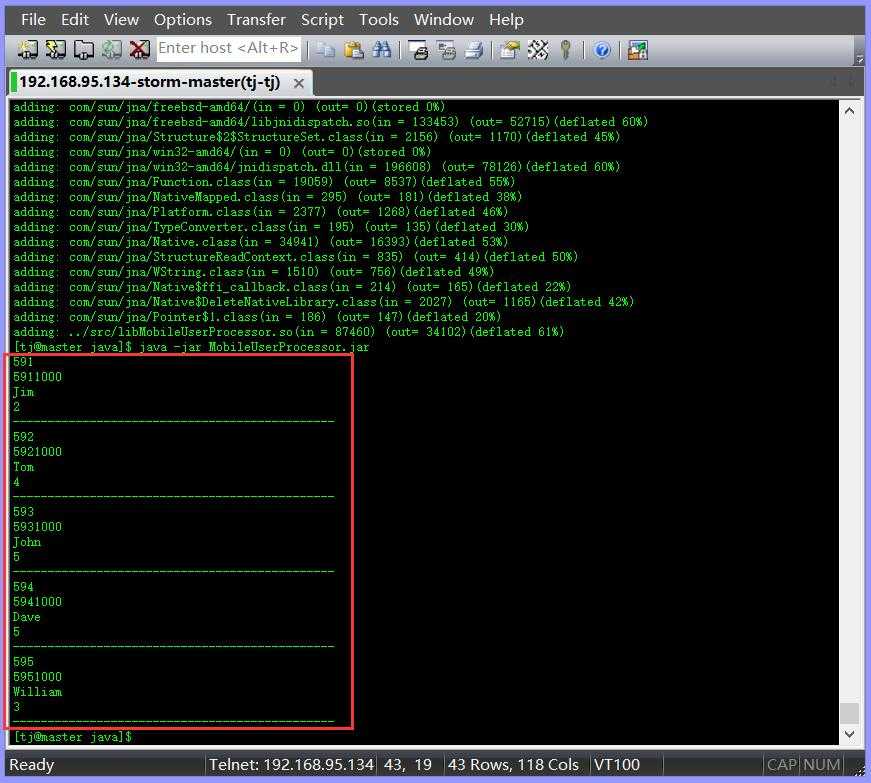The height and width of the screenshot is (783, 871).
Task: Click the output line 5911000
Action: click(37, 377)
